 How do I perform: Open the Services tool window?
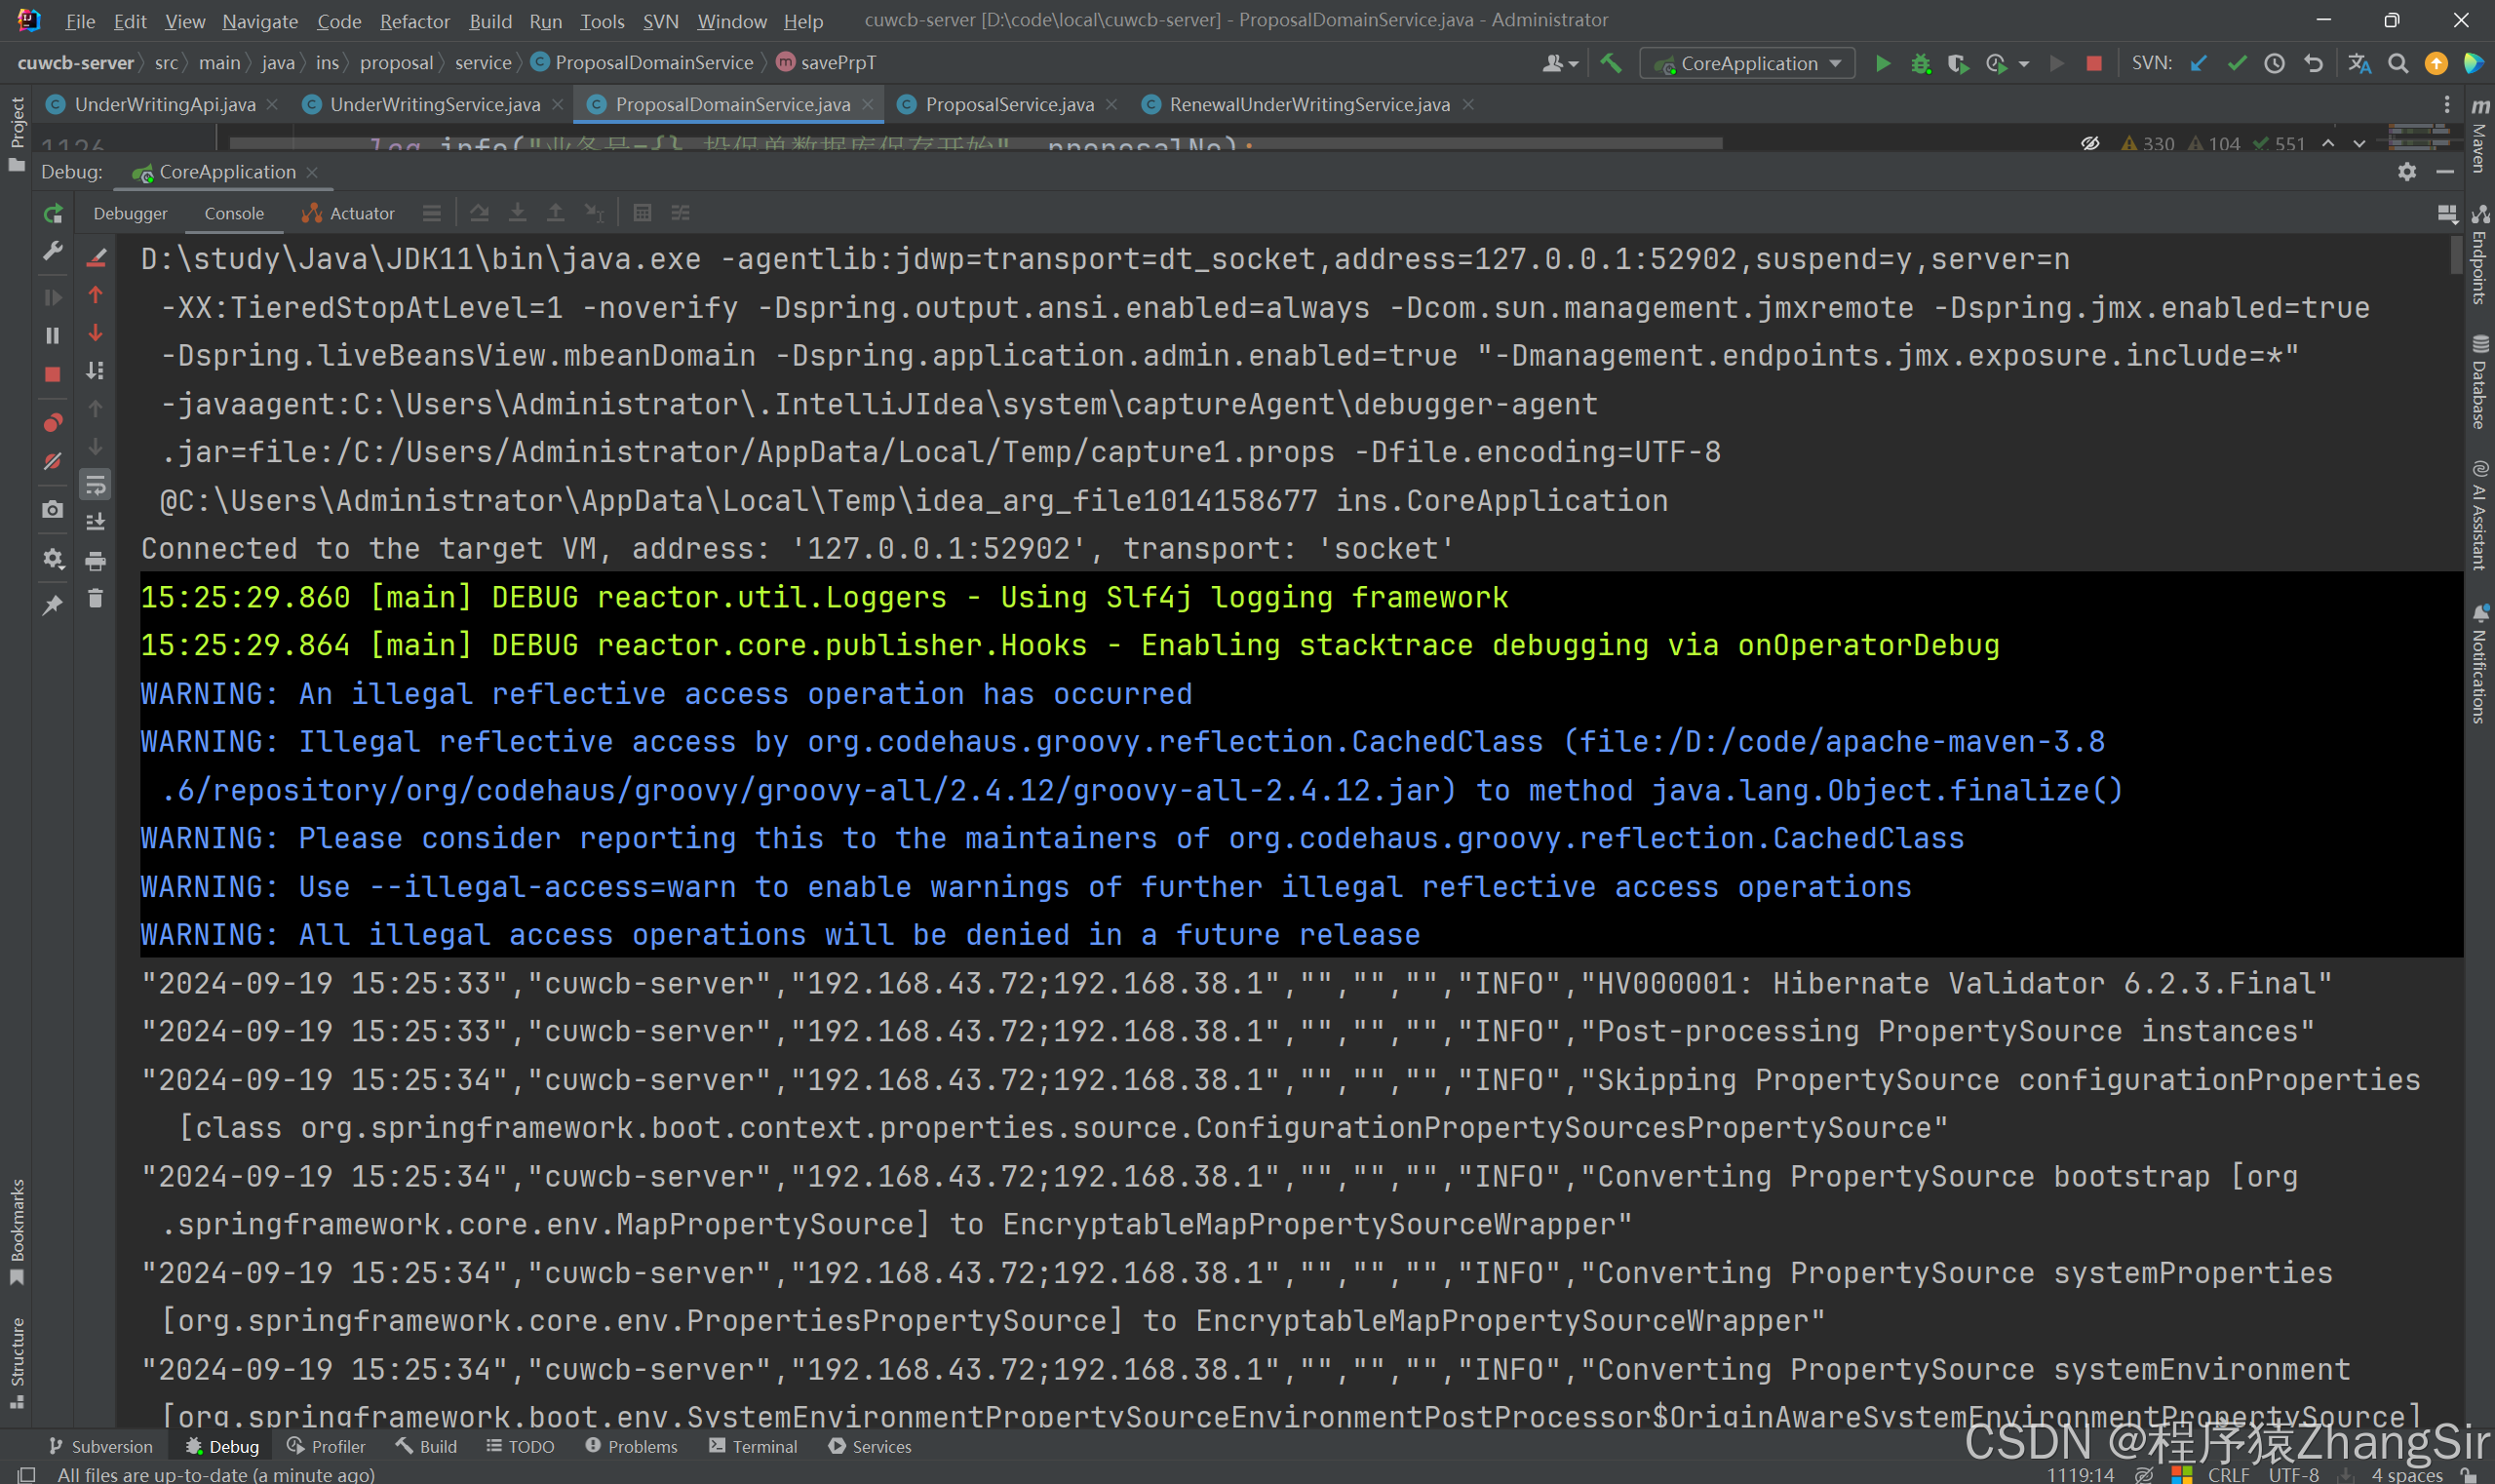tap(870, 1446)
